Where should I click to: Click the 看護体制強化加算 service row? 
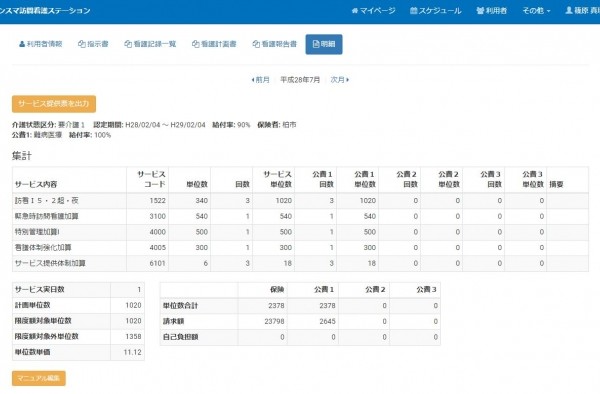coord(300,248)
